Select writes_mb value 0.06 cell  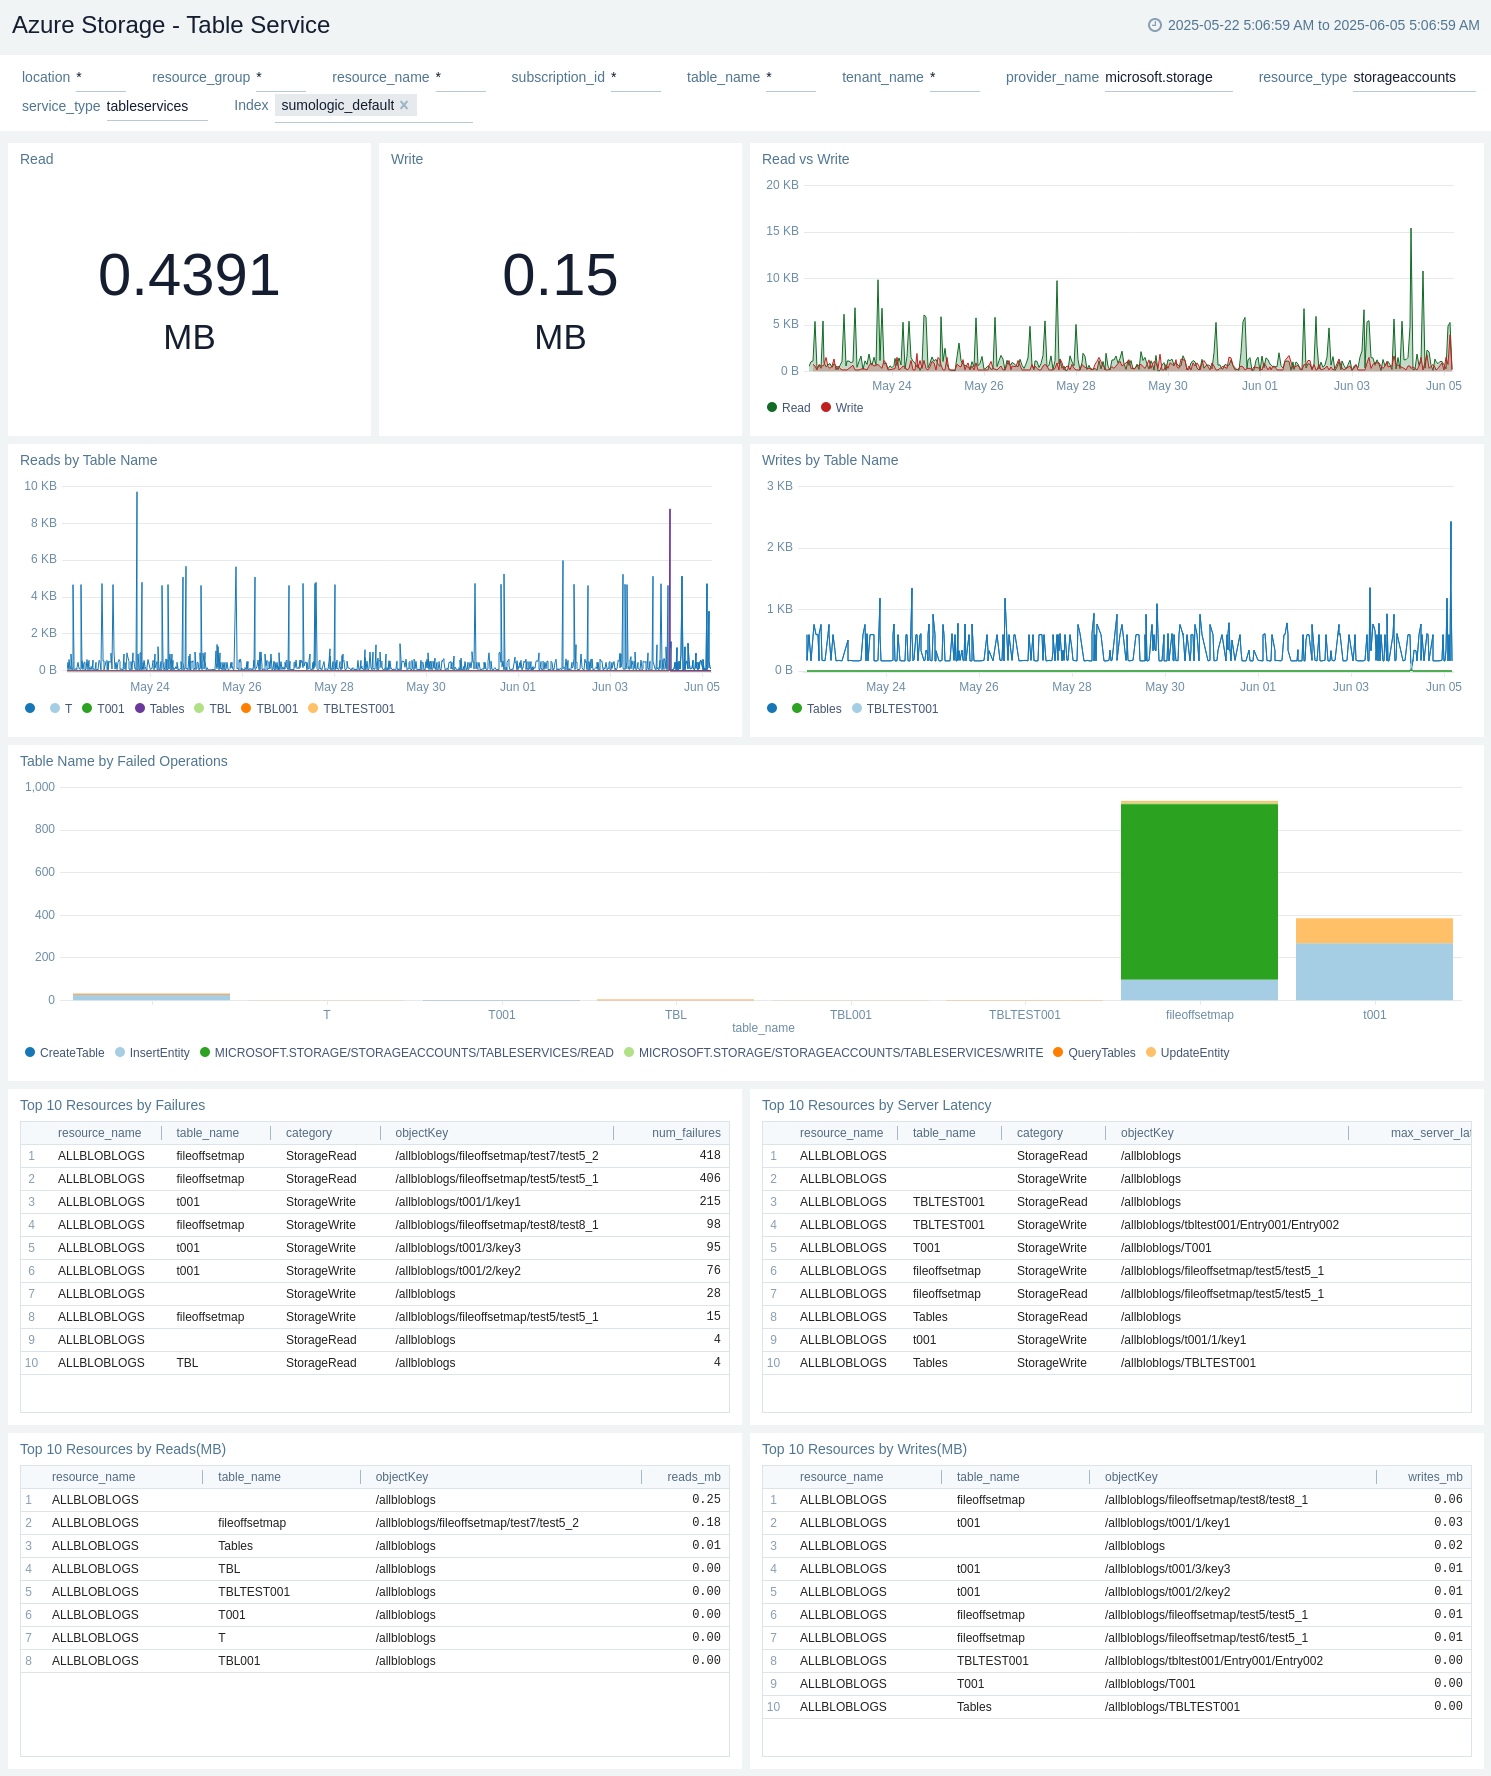tap(1448, 1500)
